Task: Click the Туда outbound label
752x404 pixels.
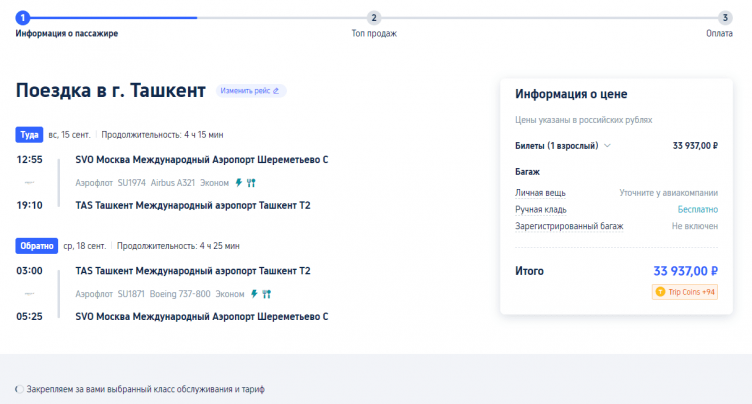Action: 29,135
